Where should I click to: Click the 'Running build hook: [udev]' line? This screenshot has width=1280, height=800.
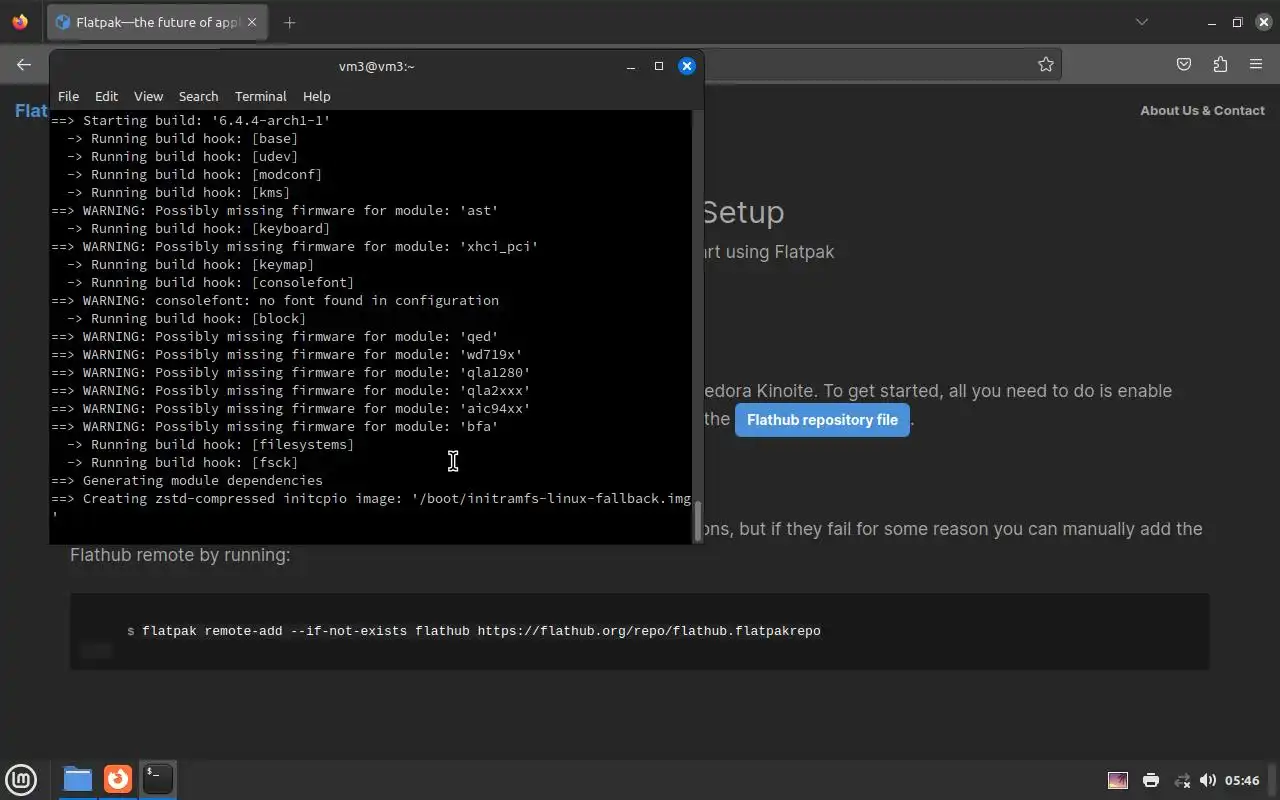[183, 156]
